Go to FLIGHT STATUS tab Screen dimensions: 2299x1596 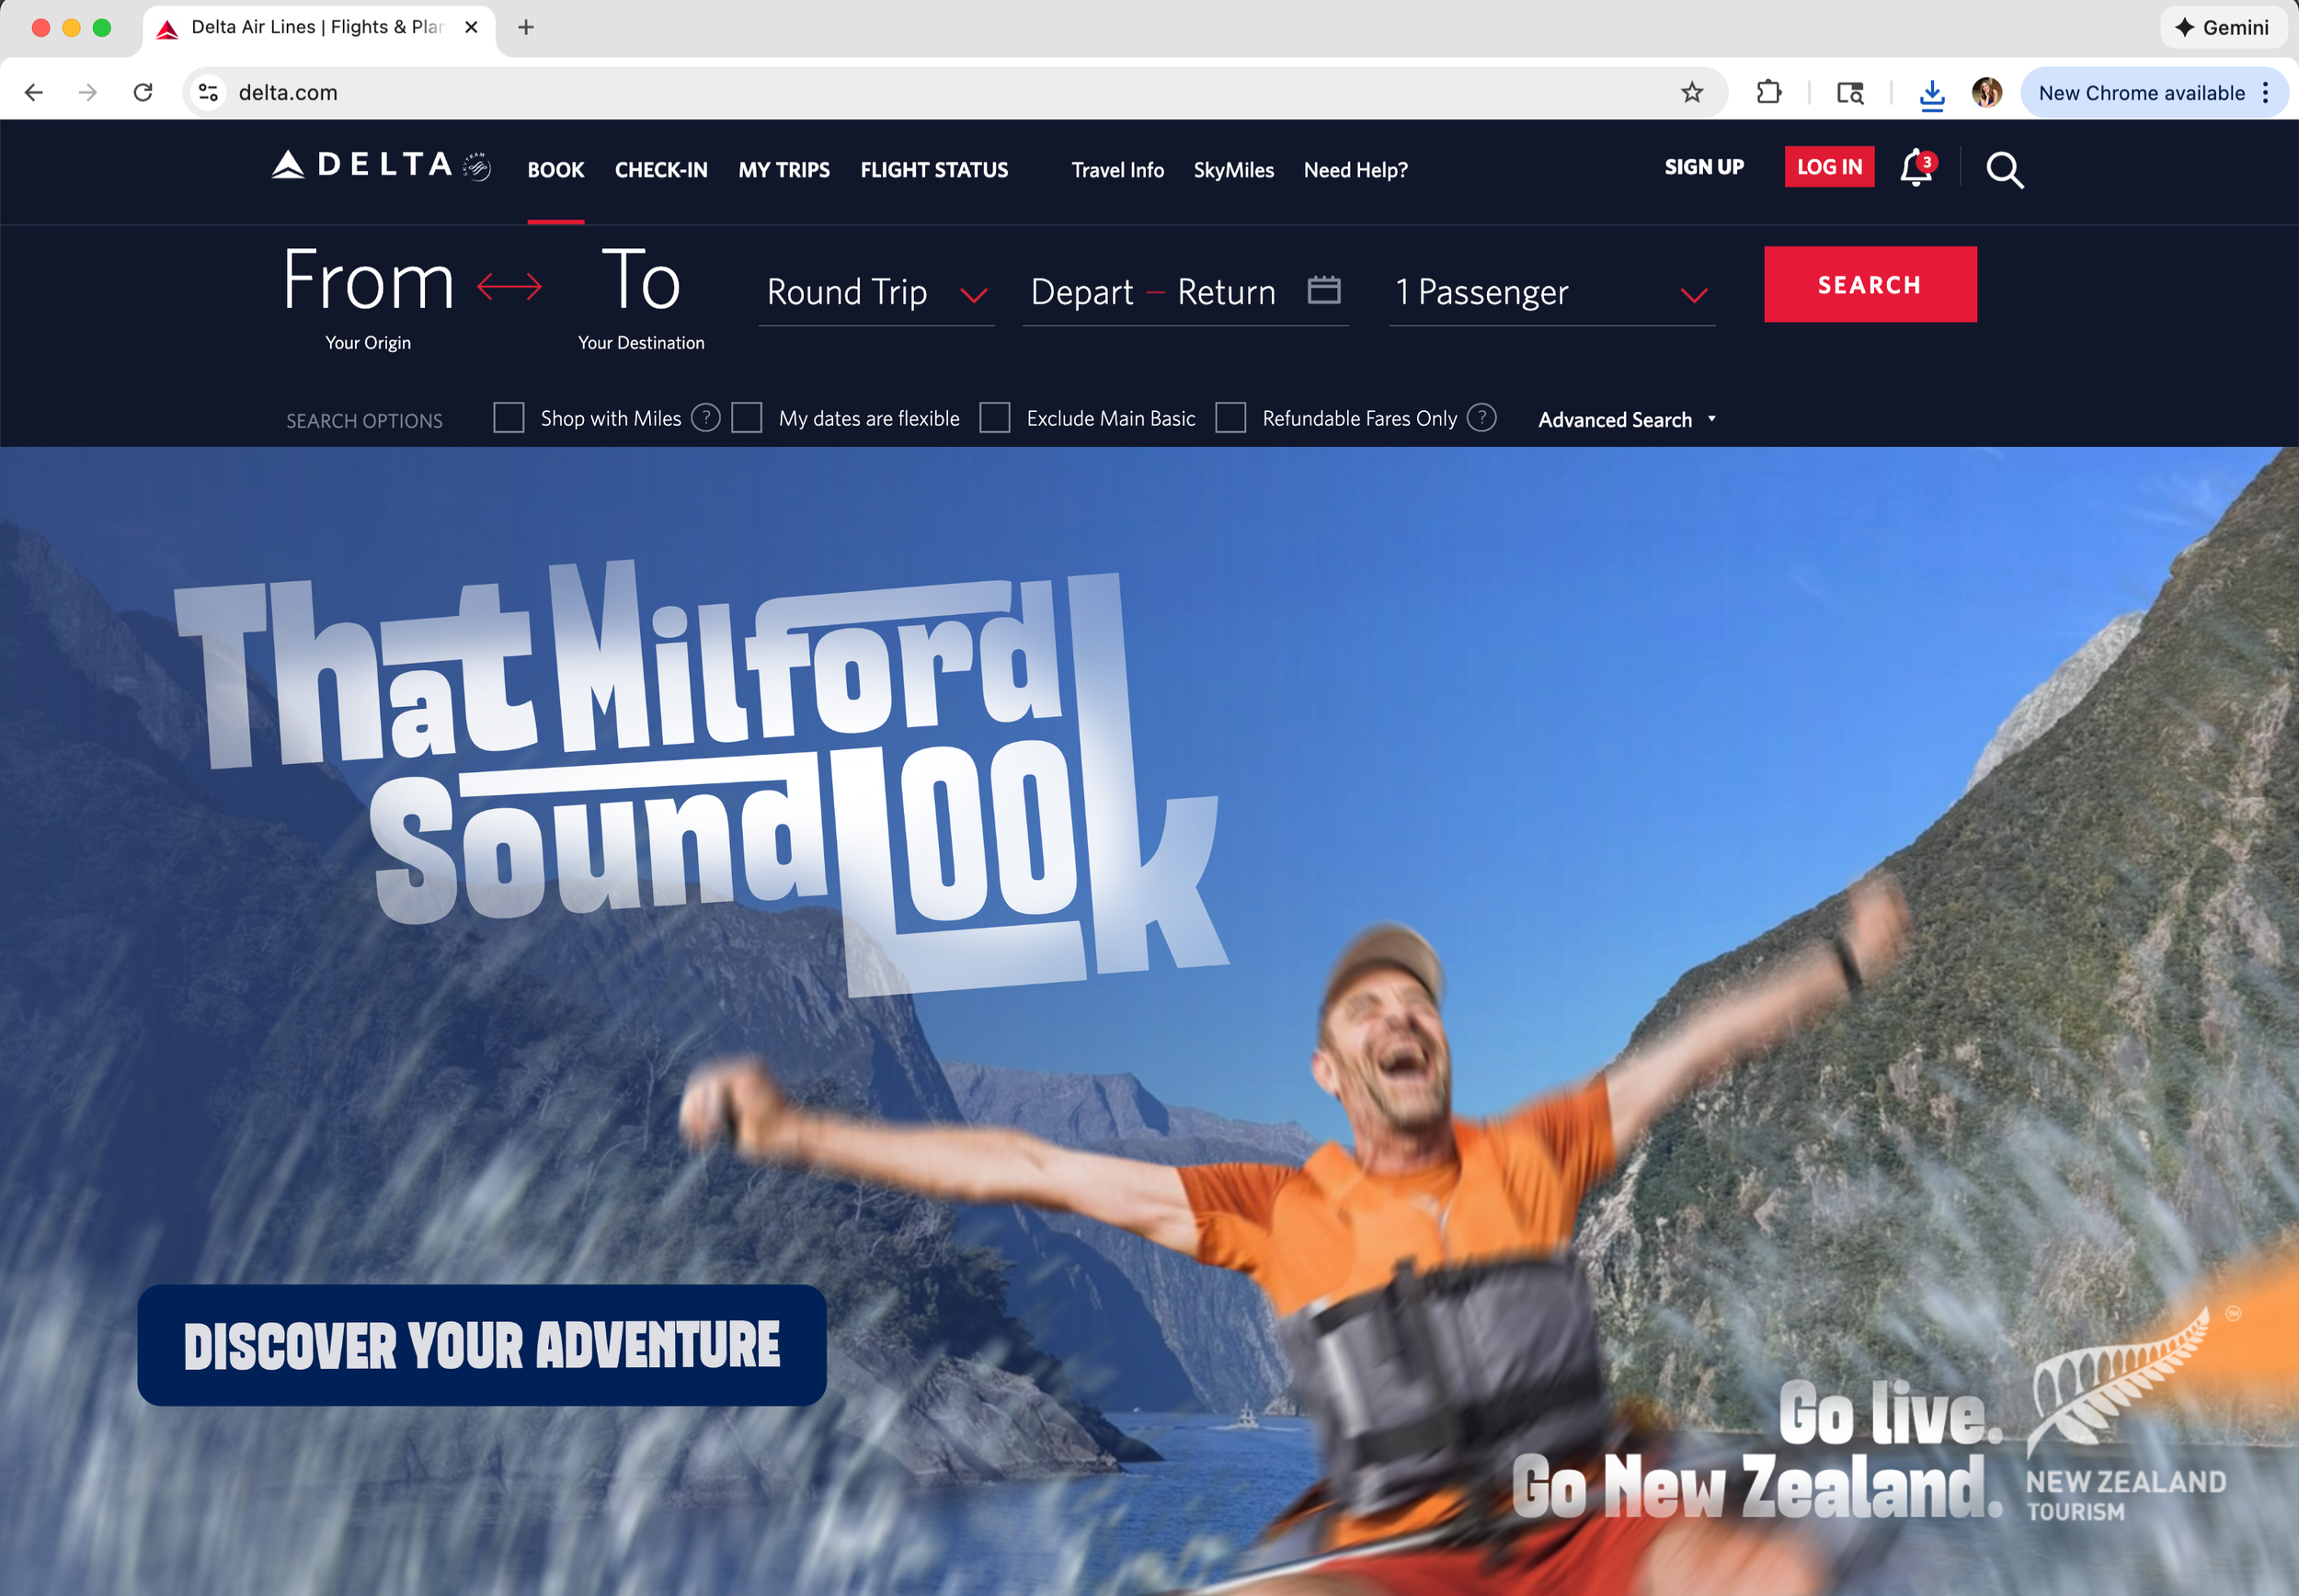[x=934, y=170]
